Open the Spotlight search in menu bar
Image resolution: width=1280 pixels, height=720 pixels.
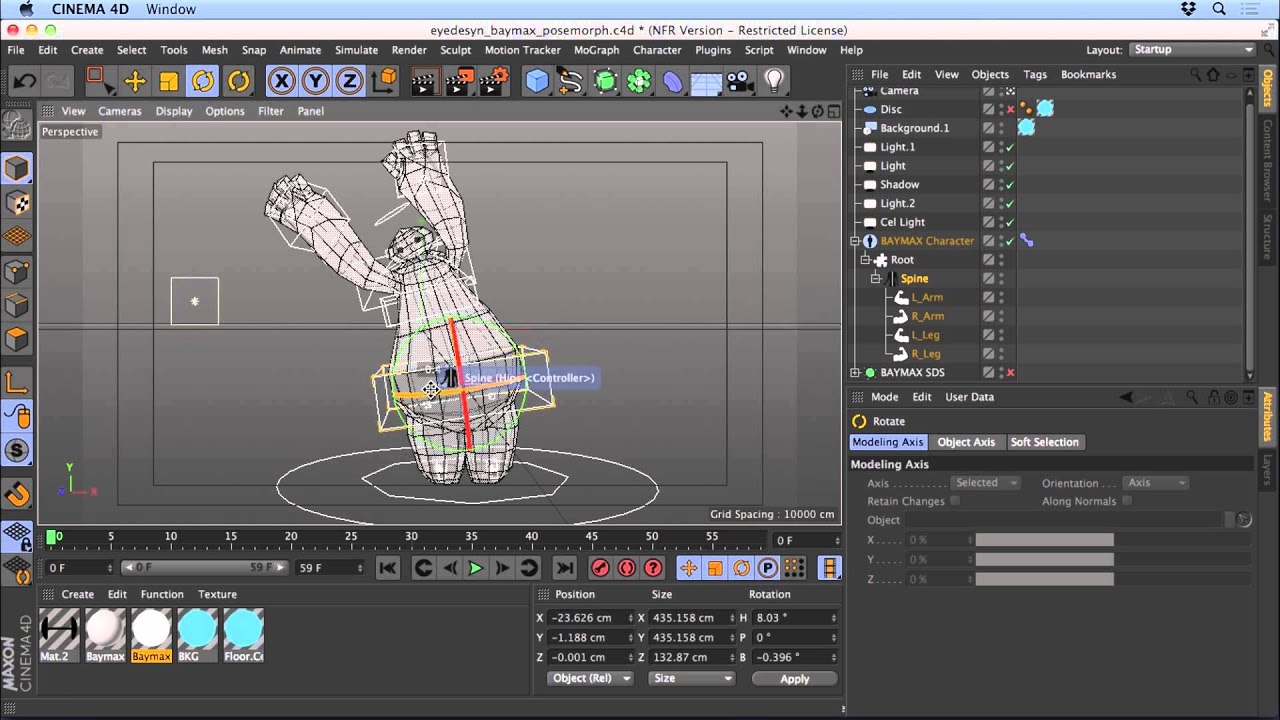coord(1219,9)
